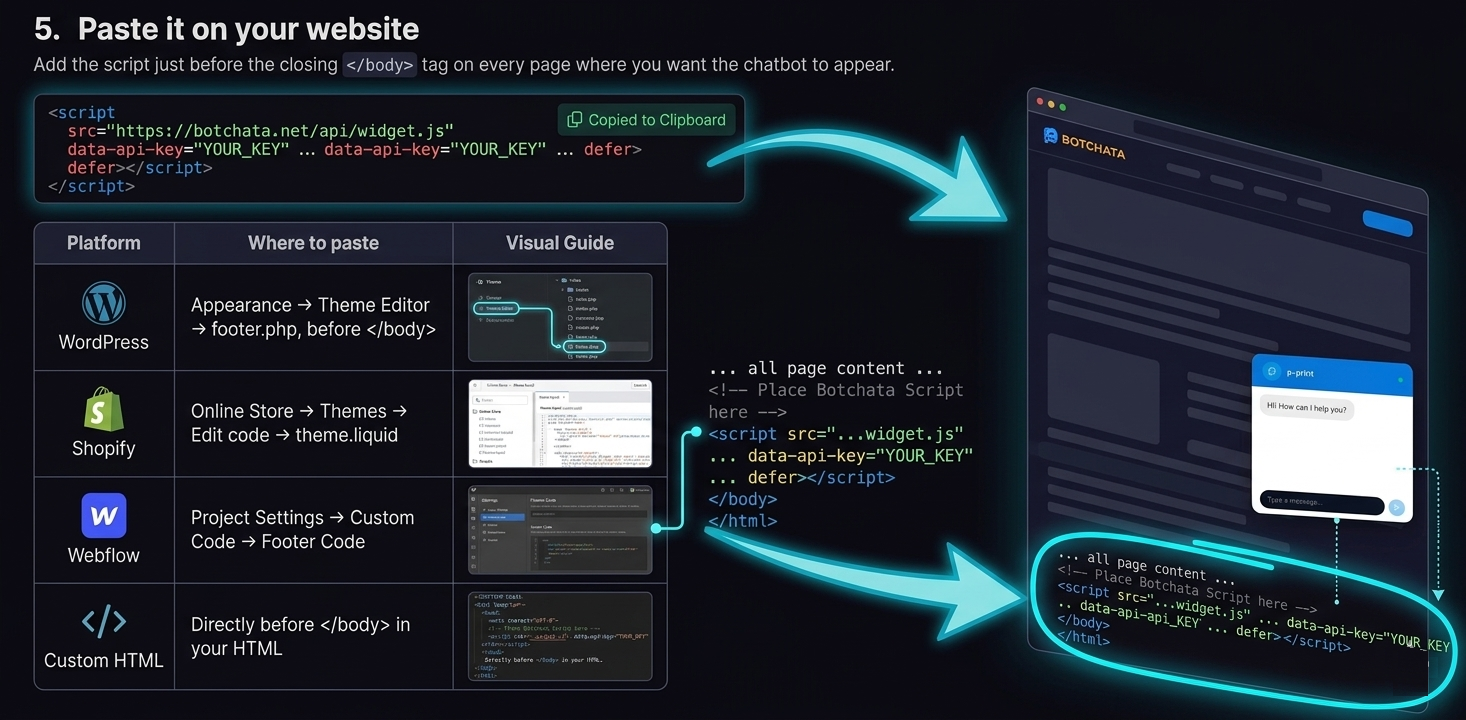Click the Shopify label text

(104, 449)
